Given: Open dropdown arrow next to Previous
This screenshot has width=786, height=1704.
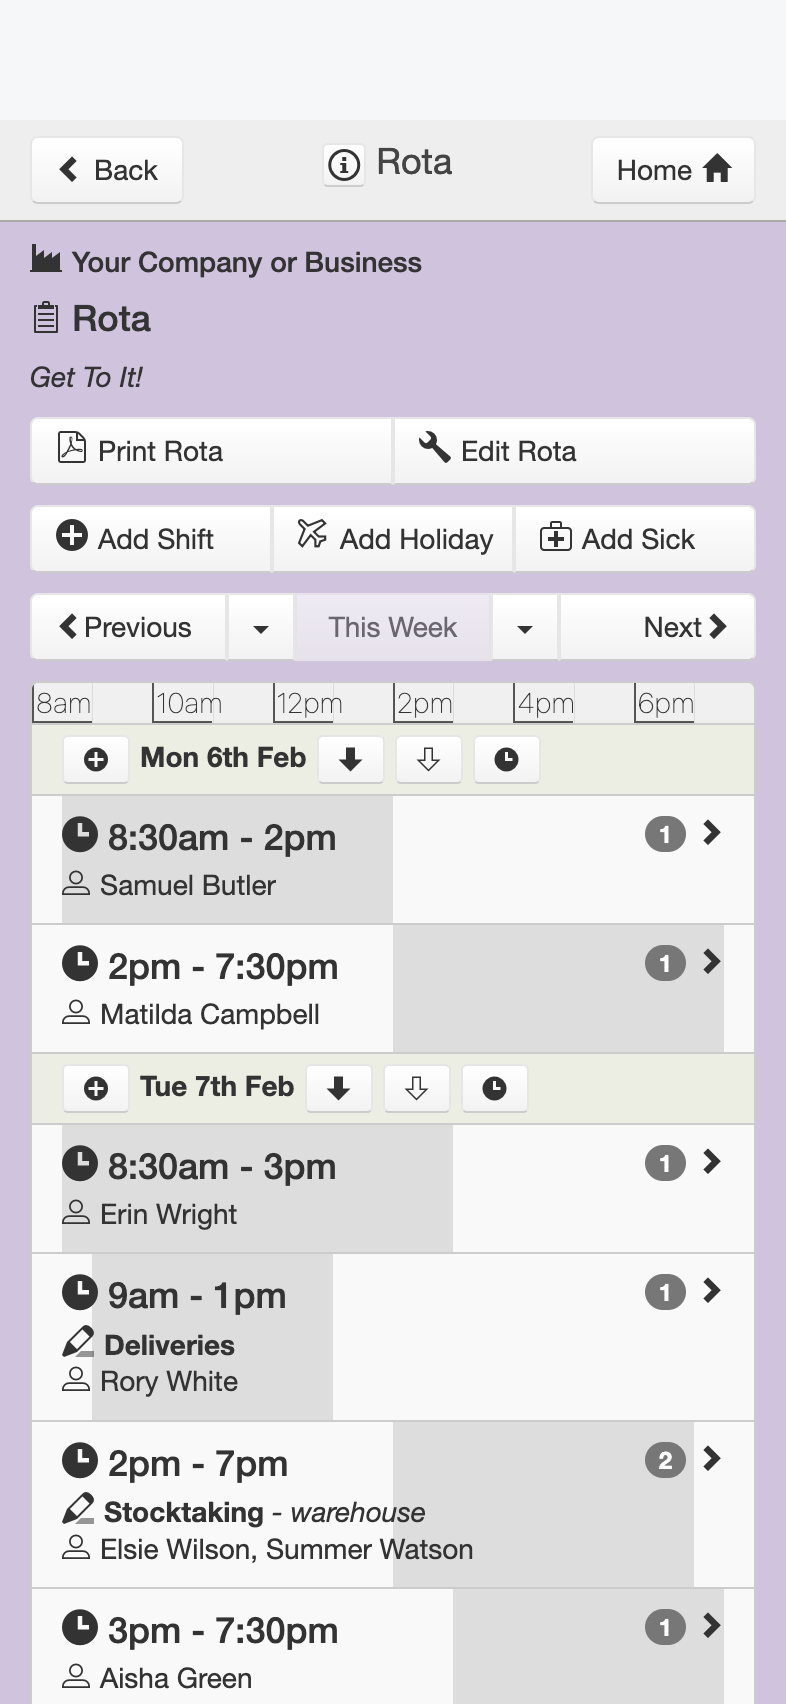Looking at the screenshot, I should [261, 628].
